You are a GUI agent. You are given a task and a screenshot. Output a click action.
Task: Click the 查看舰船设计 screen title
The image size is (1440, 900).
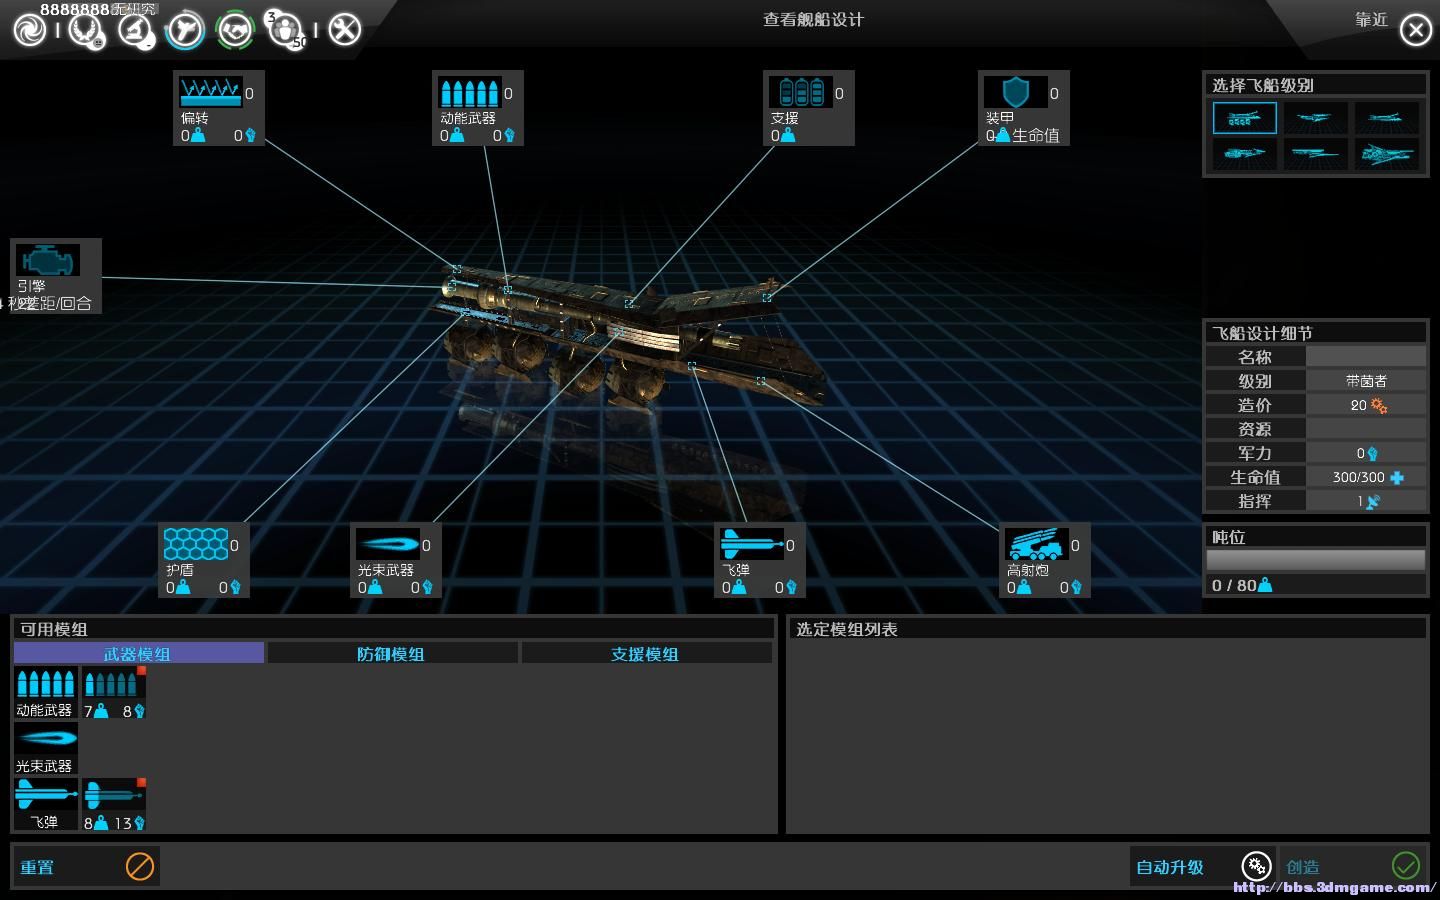point(813,19)
